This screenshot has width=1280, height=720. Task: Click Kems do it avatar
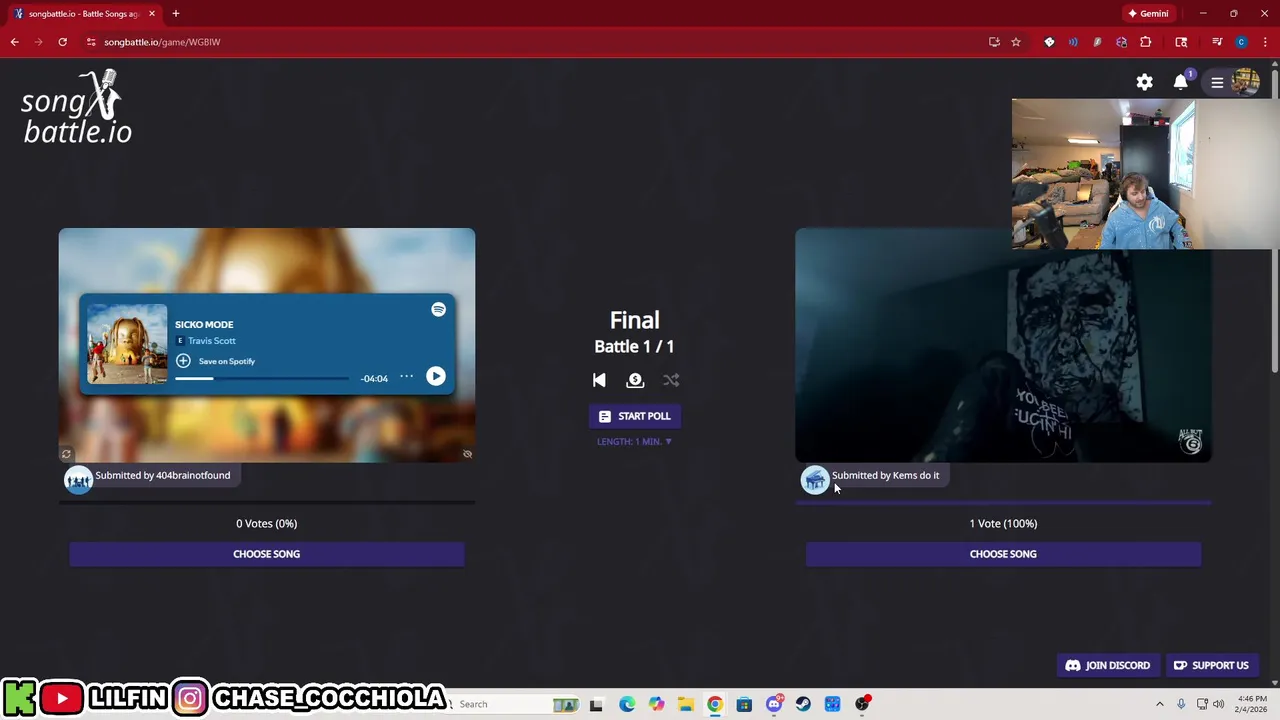pyautogui.click(x=815, y=480)
